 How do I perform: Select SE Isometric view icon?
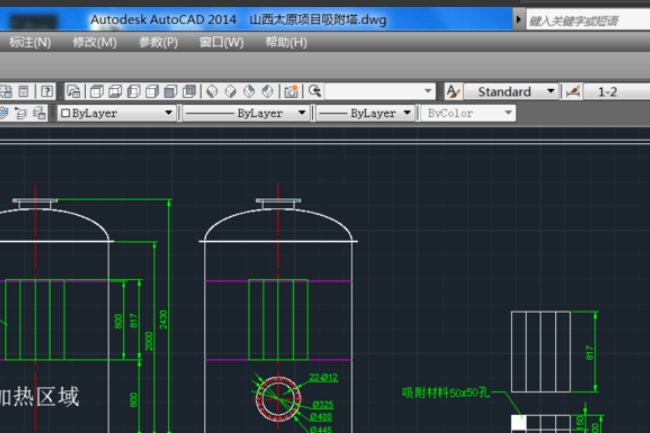231,92
